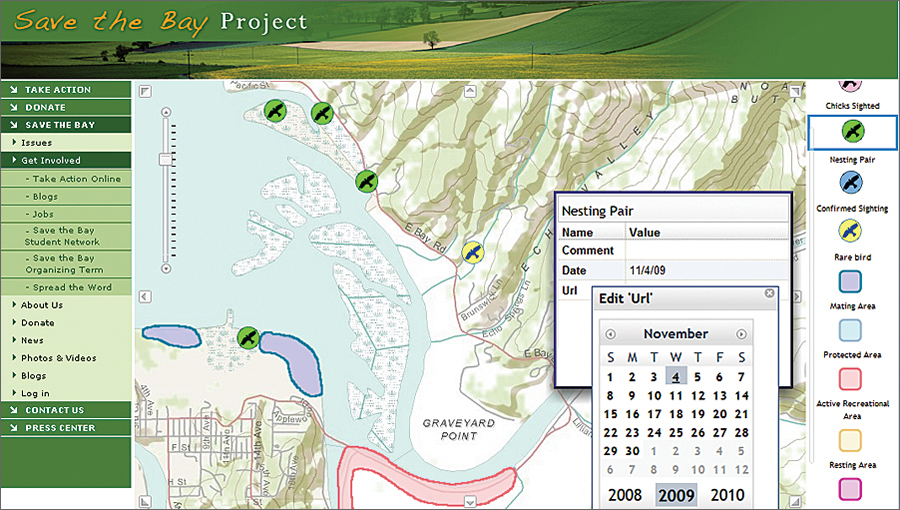Select November 4 in the calendar
Viewport: 900px width, 510px height.
pyautogui.click(x=676, y=377)
